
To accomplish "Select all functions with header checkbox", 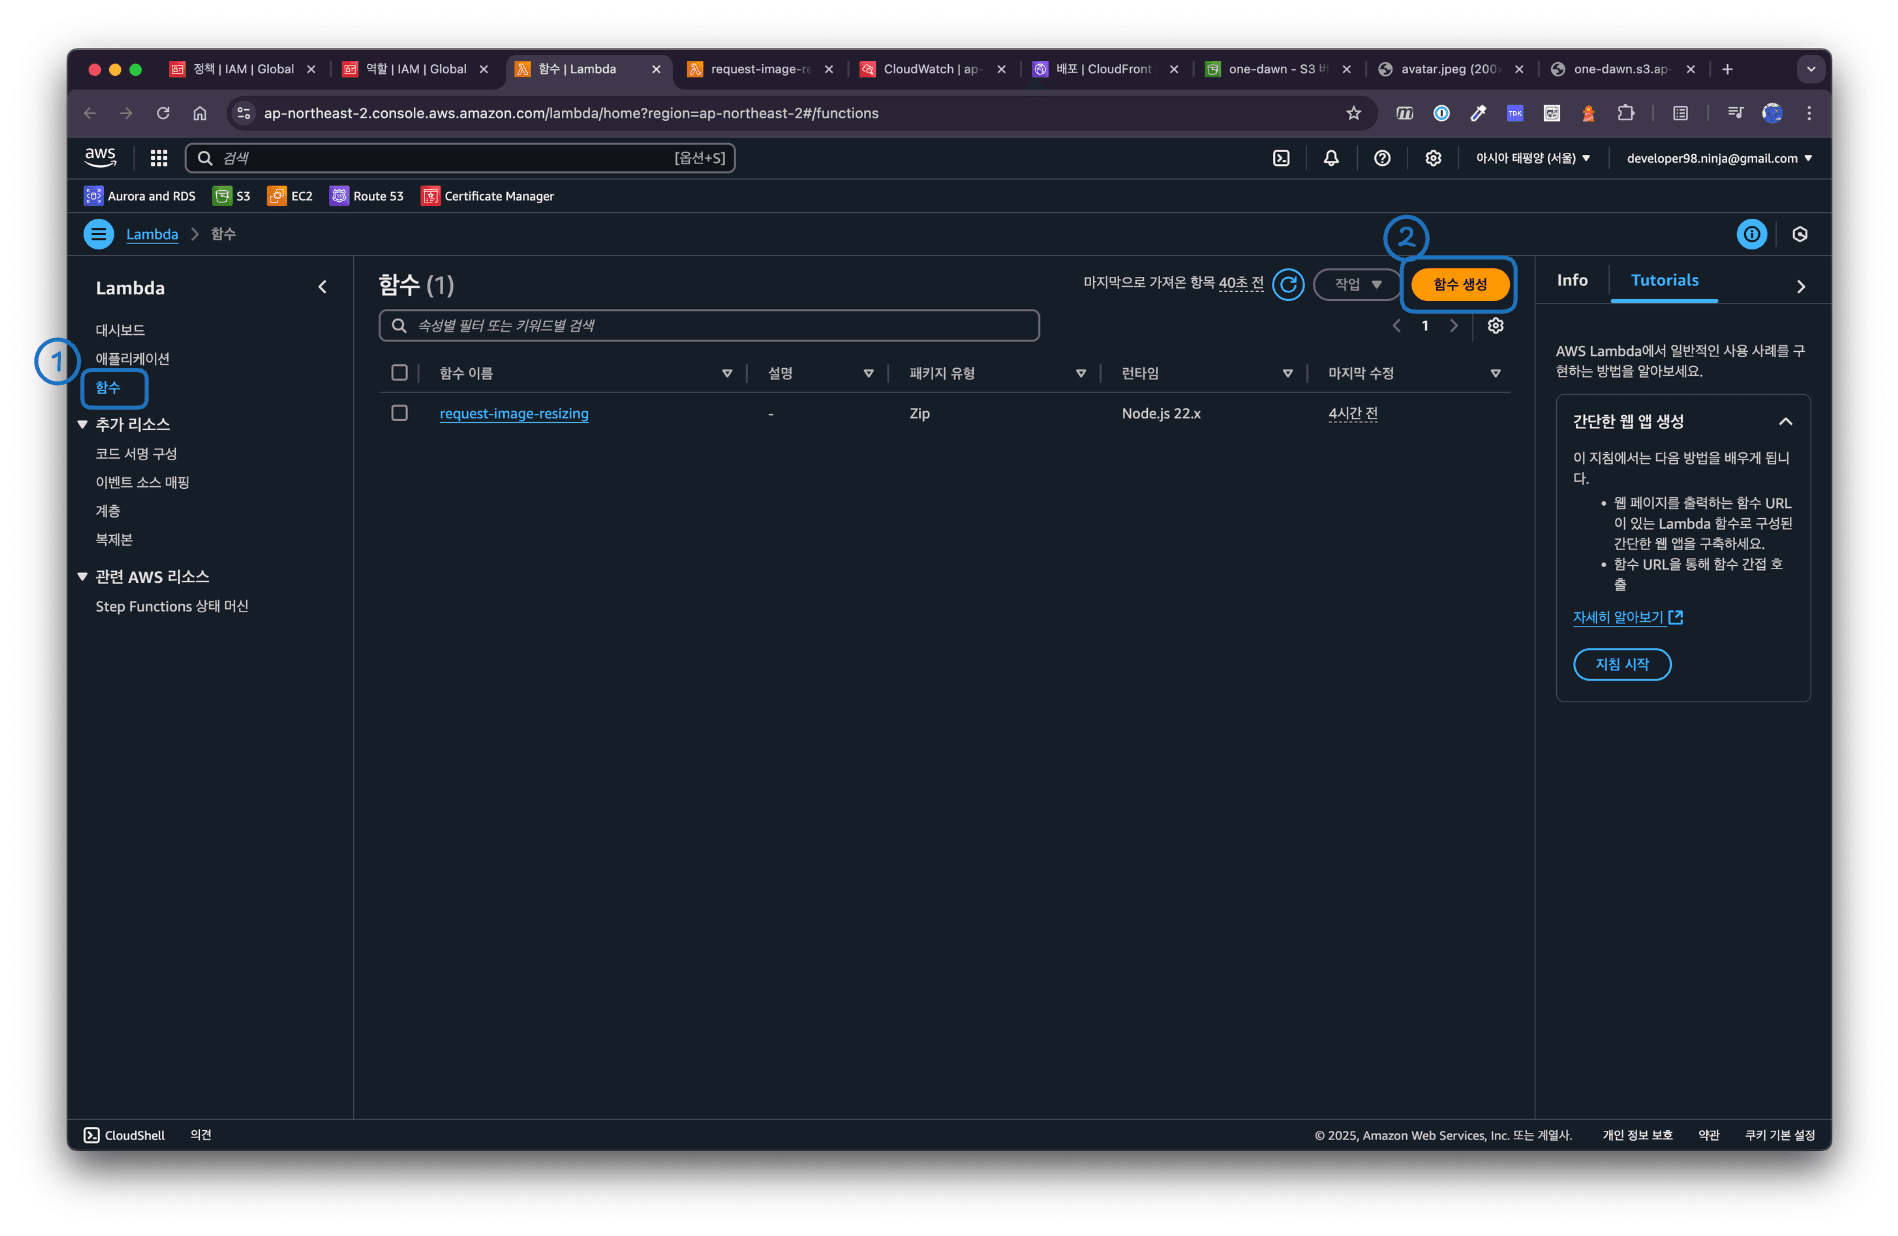I will pyautogui.click(x=399, y=373).
